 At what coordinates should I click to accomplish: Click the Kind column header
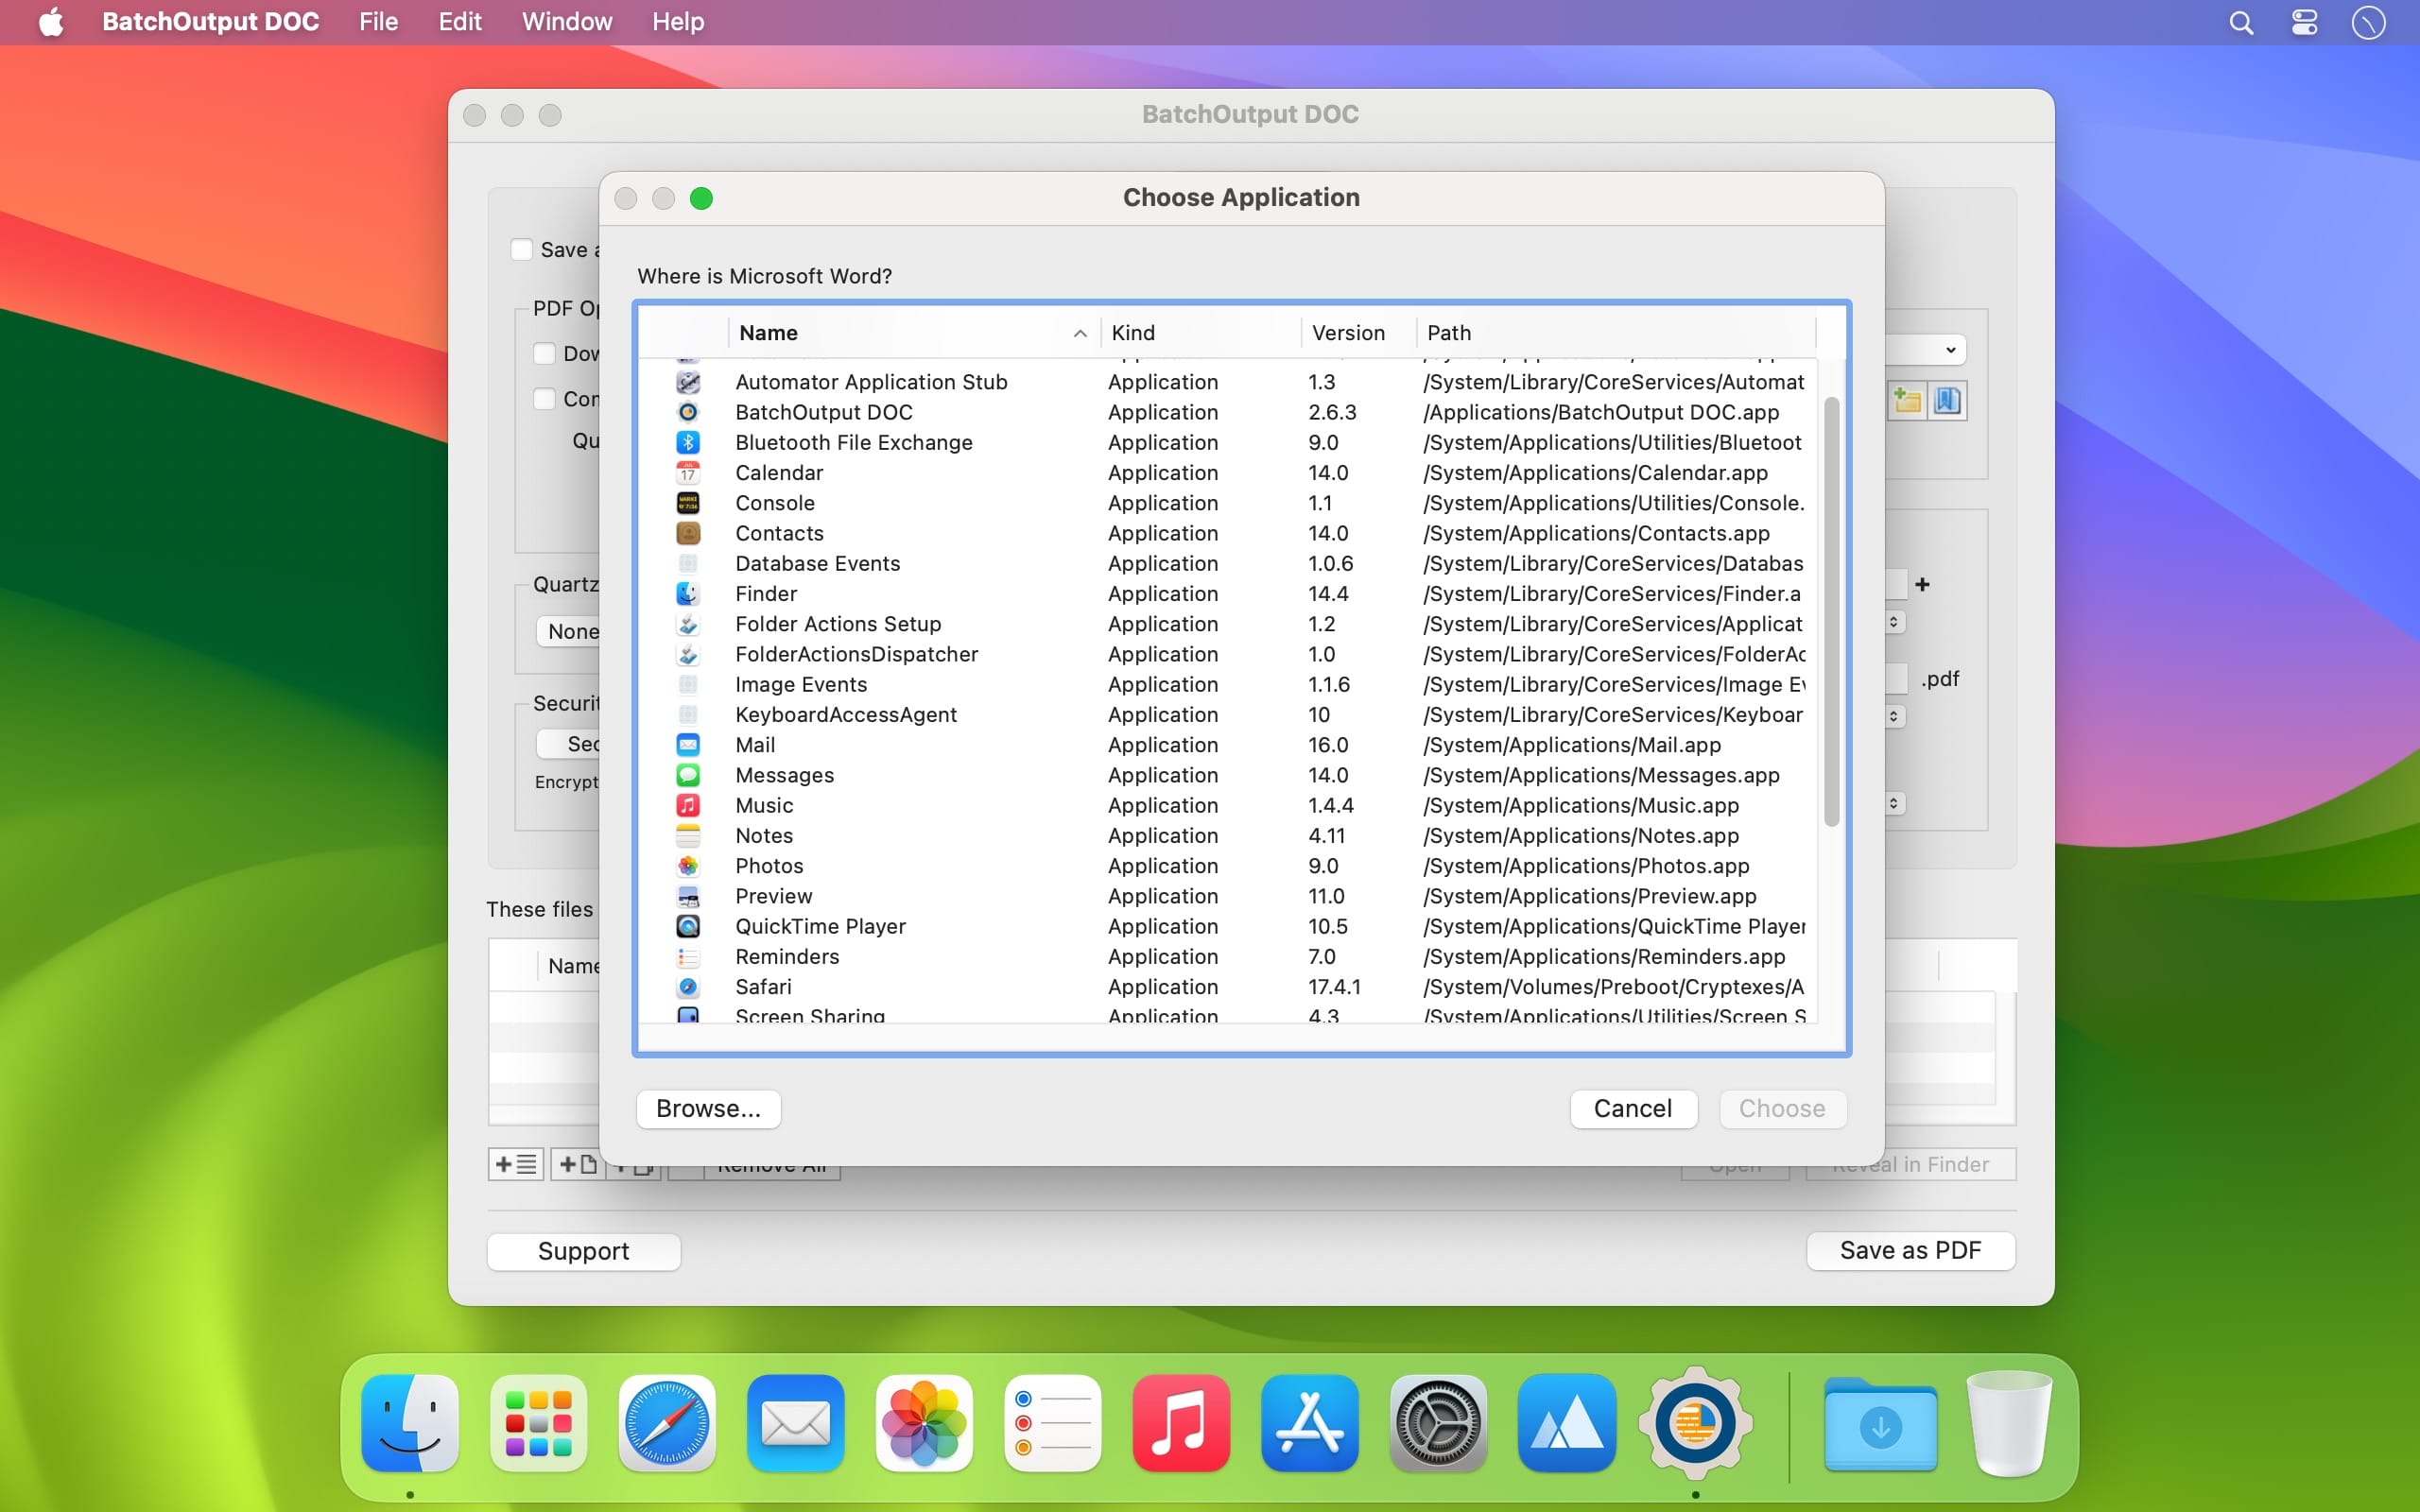point(1201,333)
